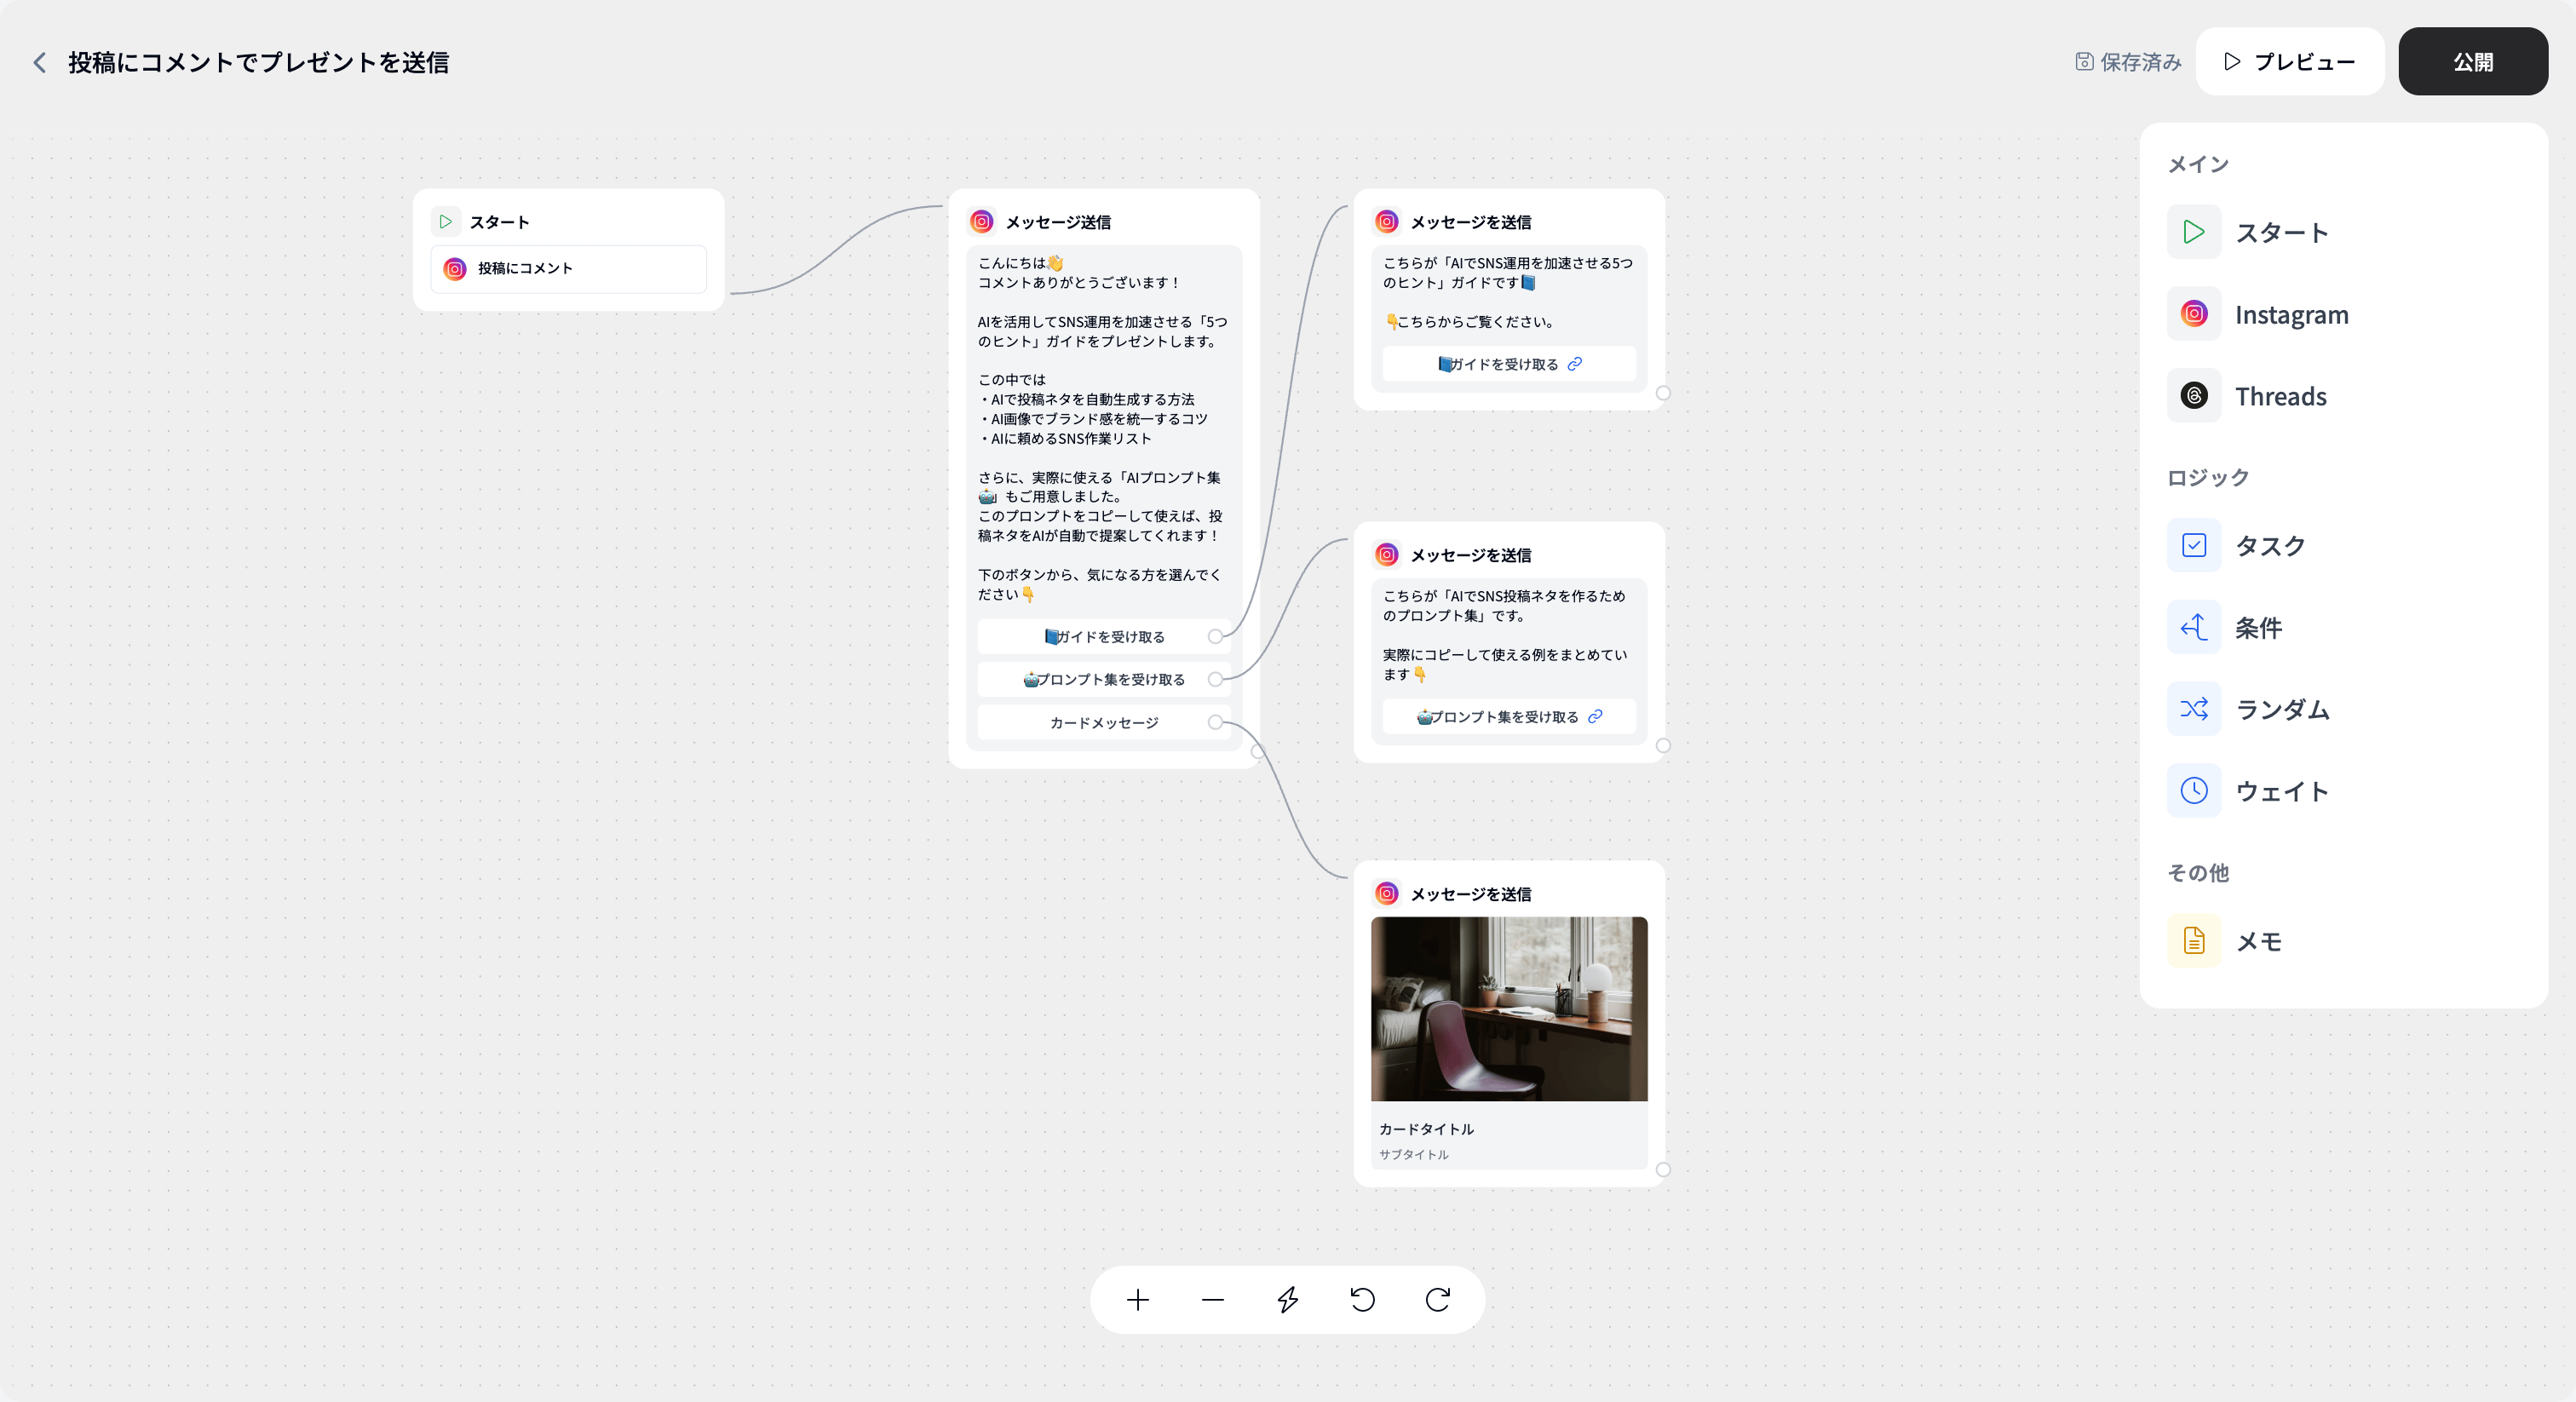Image resolution: width=2576 pixels, height=1402 pixels.
Task: Open preview with the プレビュー button
Action: coord(2289,61)
